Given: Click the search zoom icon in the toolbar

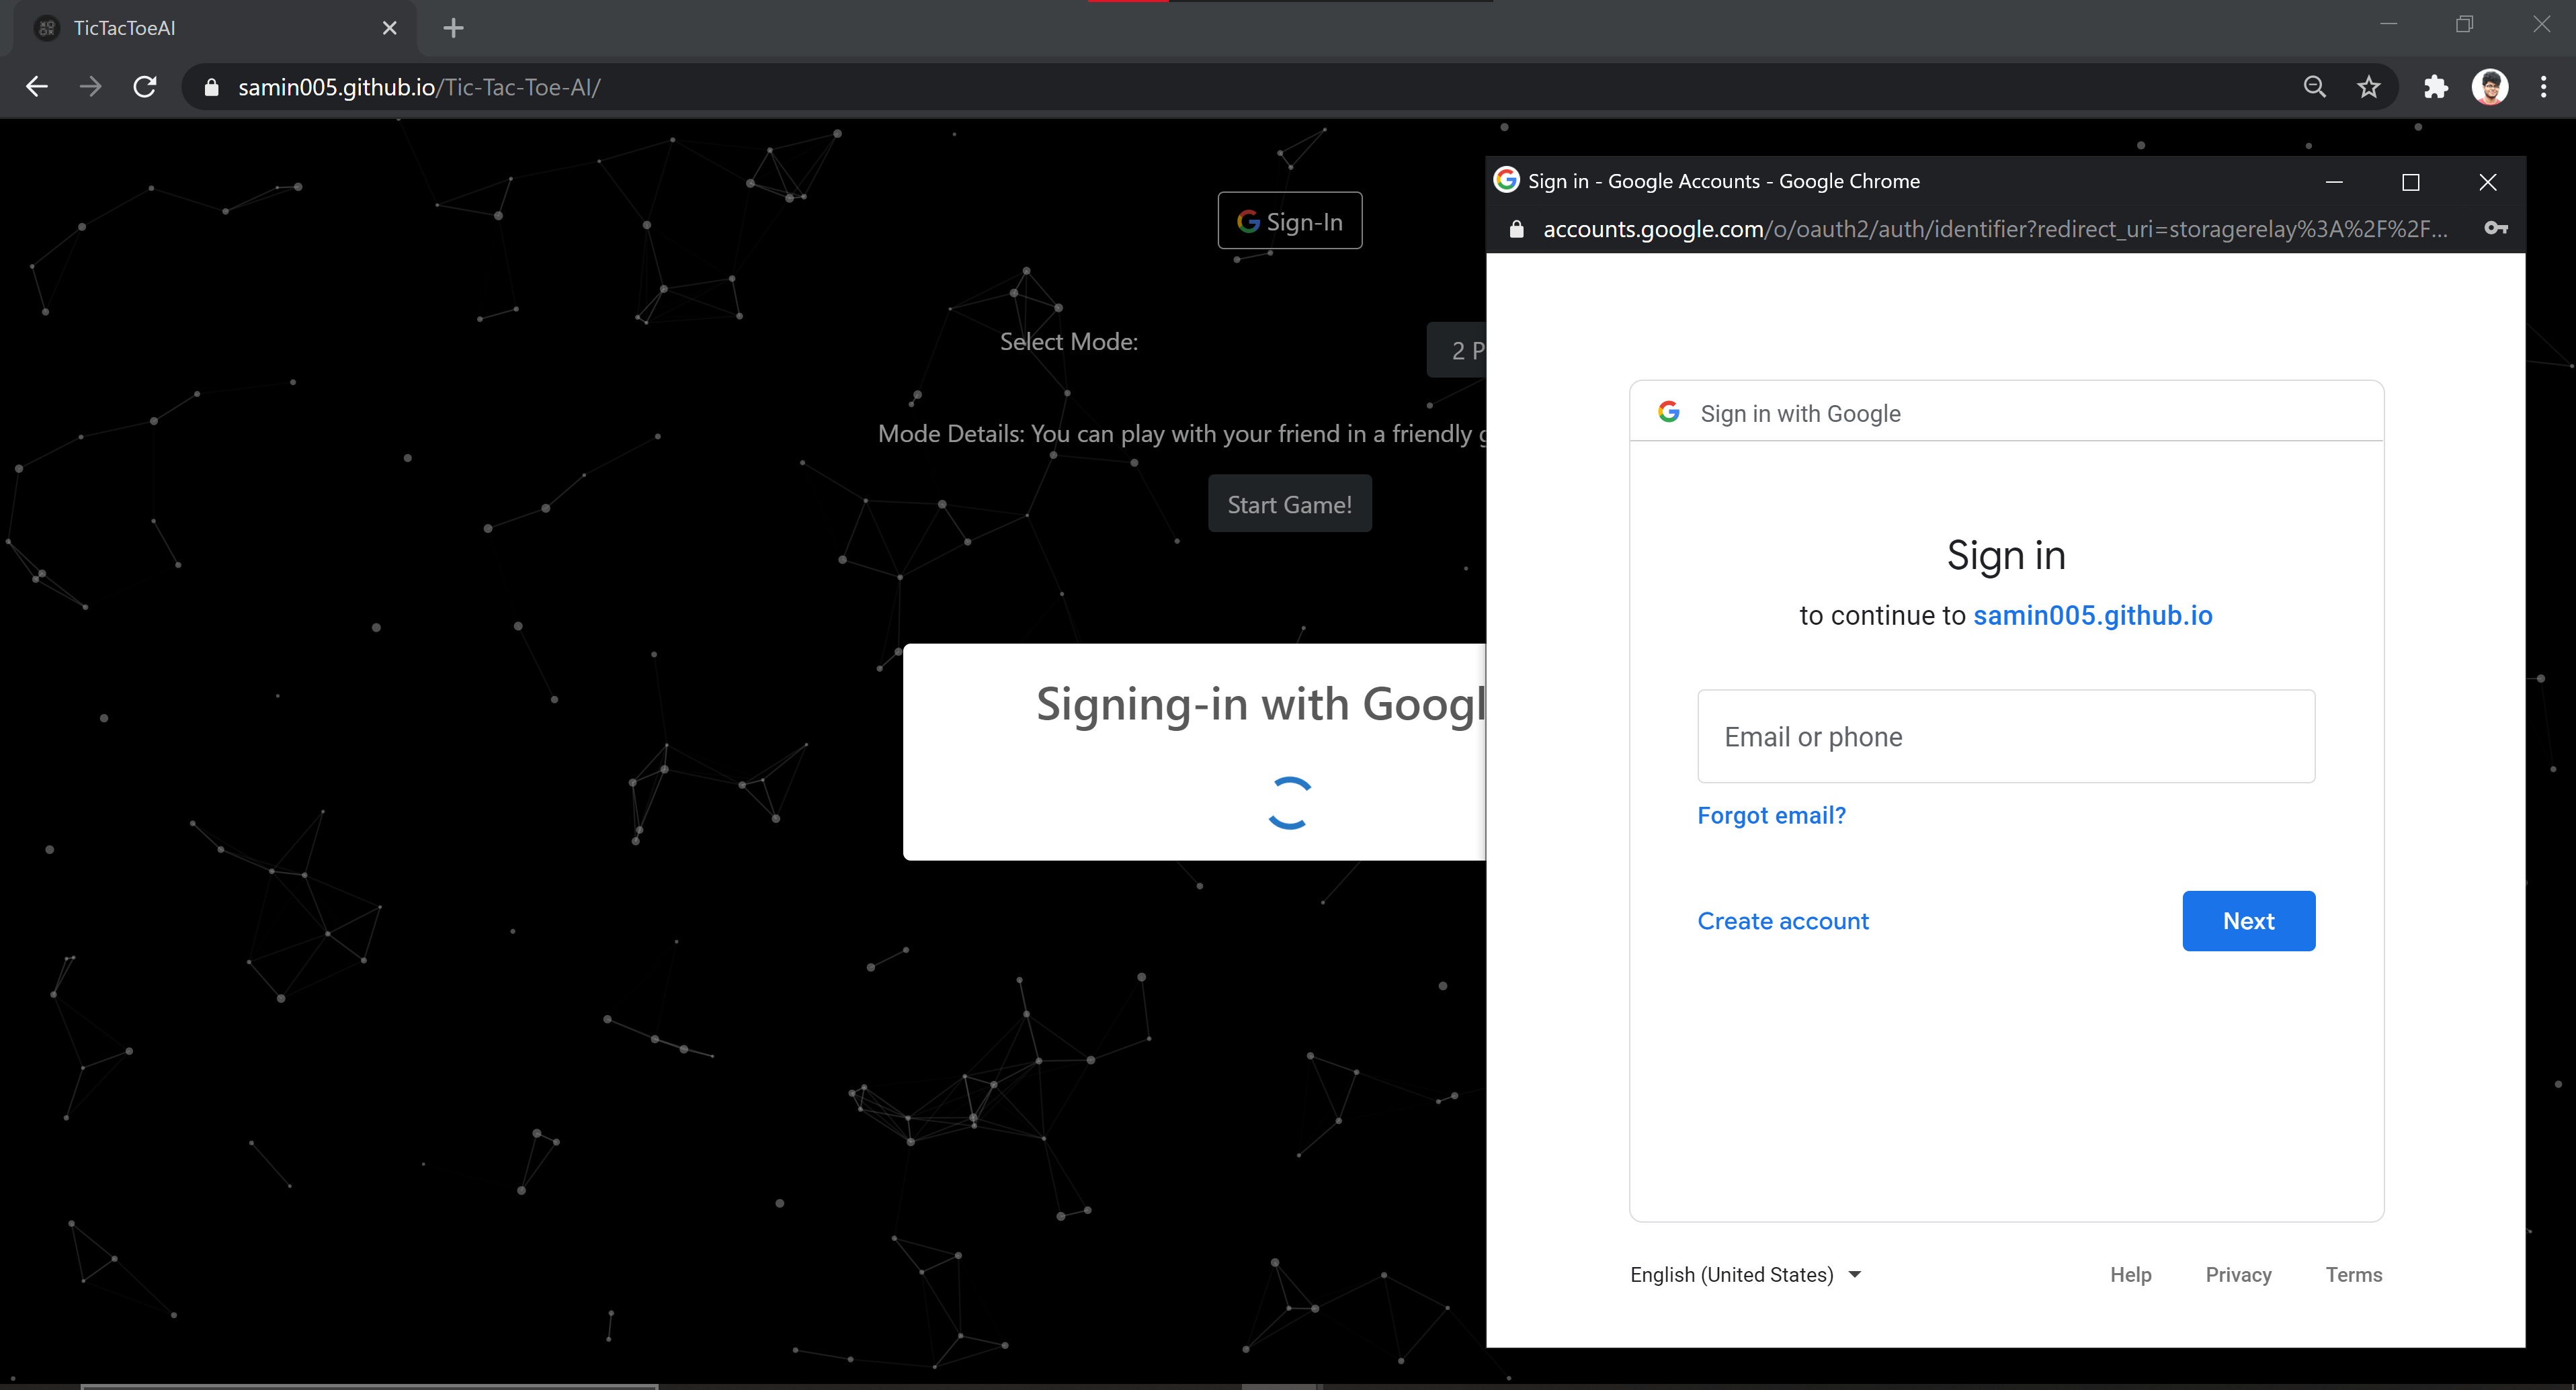Looking at the screenshot, I should click(2314, 86).
